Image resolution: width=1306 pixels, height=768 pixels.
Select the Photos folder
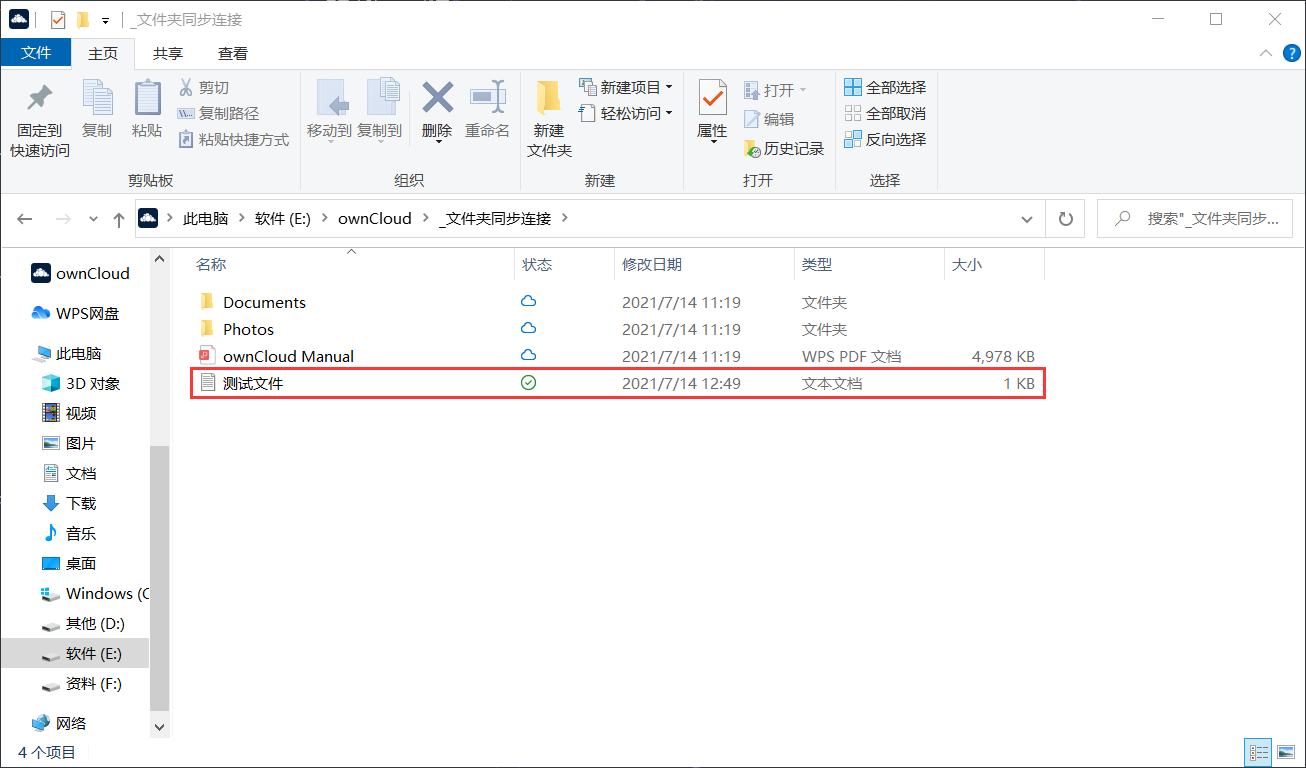[x=617, y=329]
